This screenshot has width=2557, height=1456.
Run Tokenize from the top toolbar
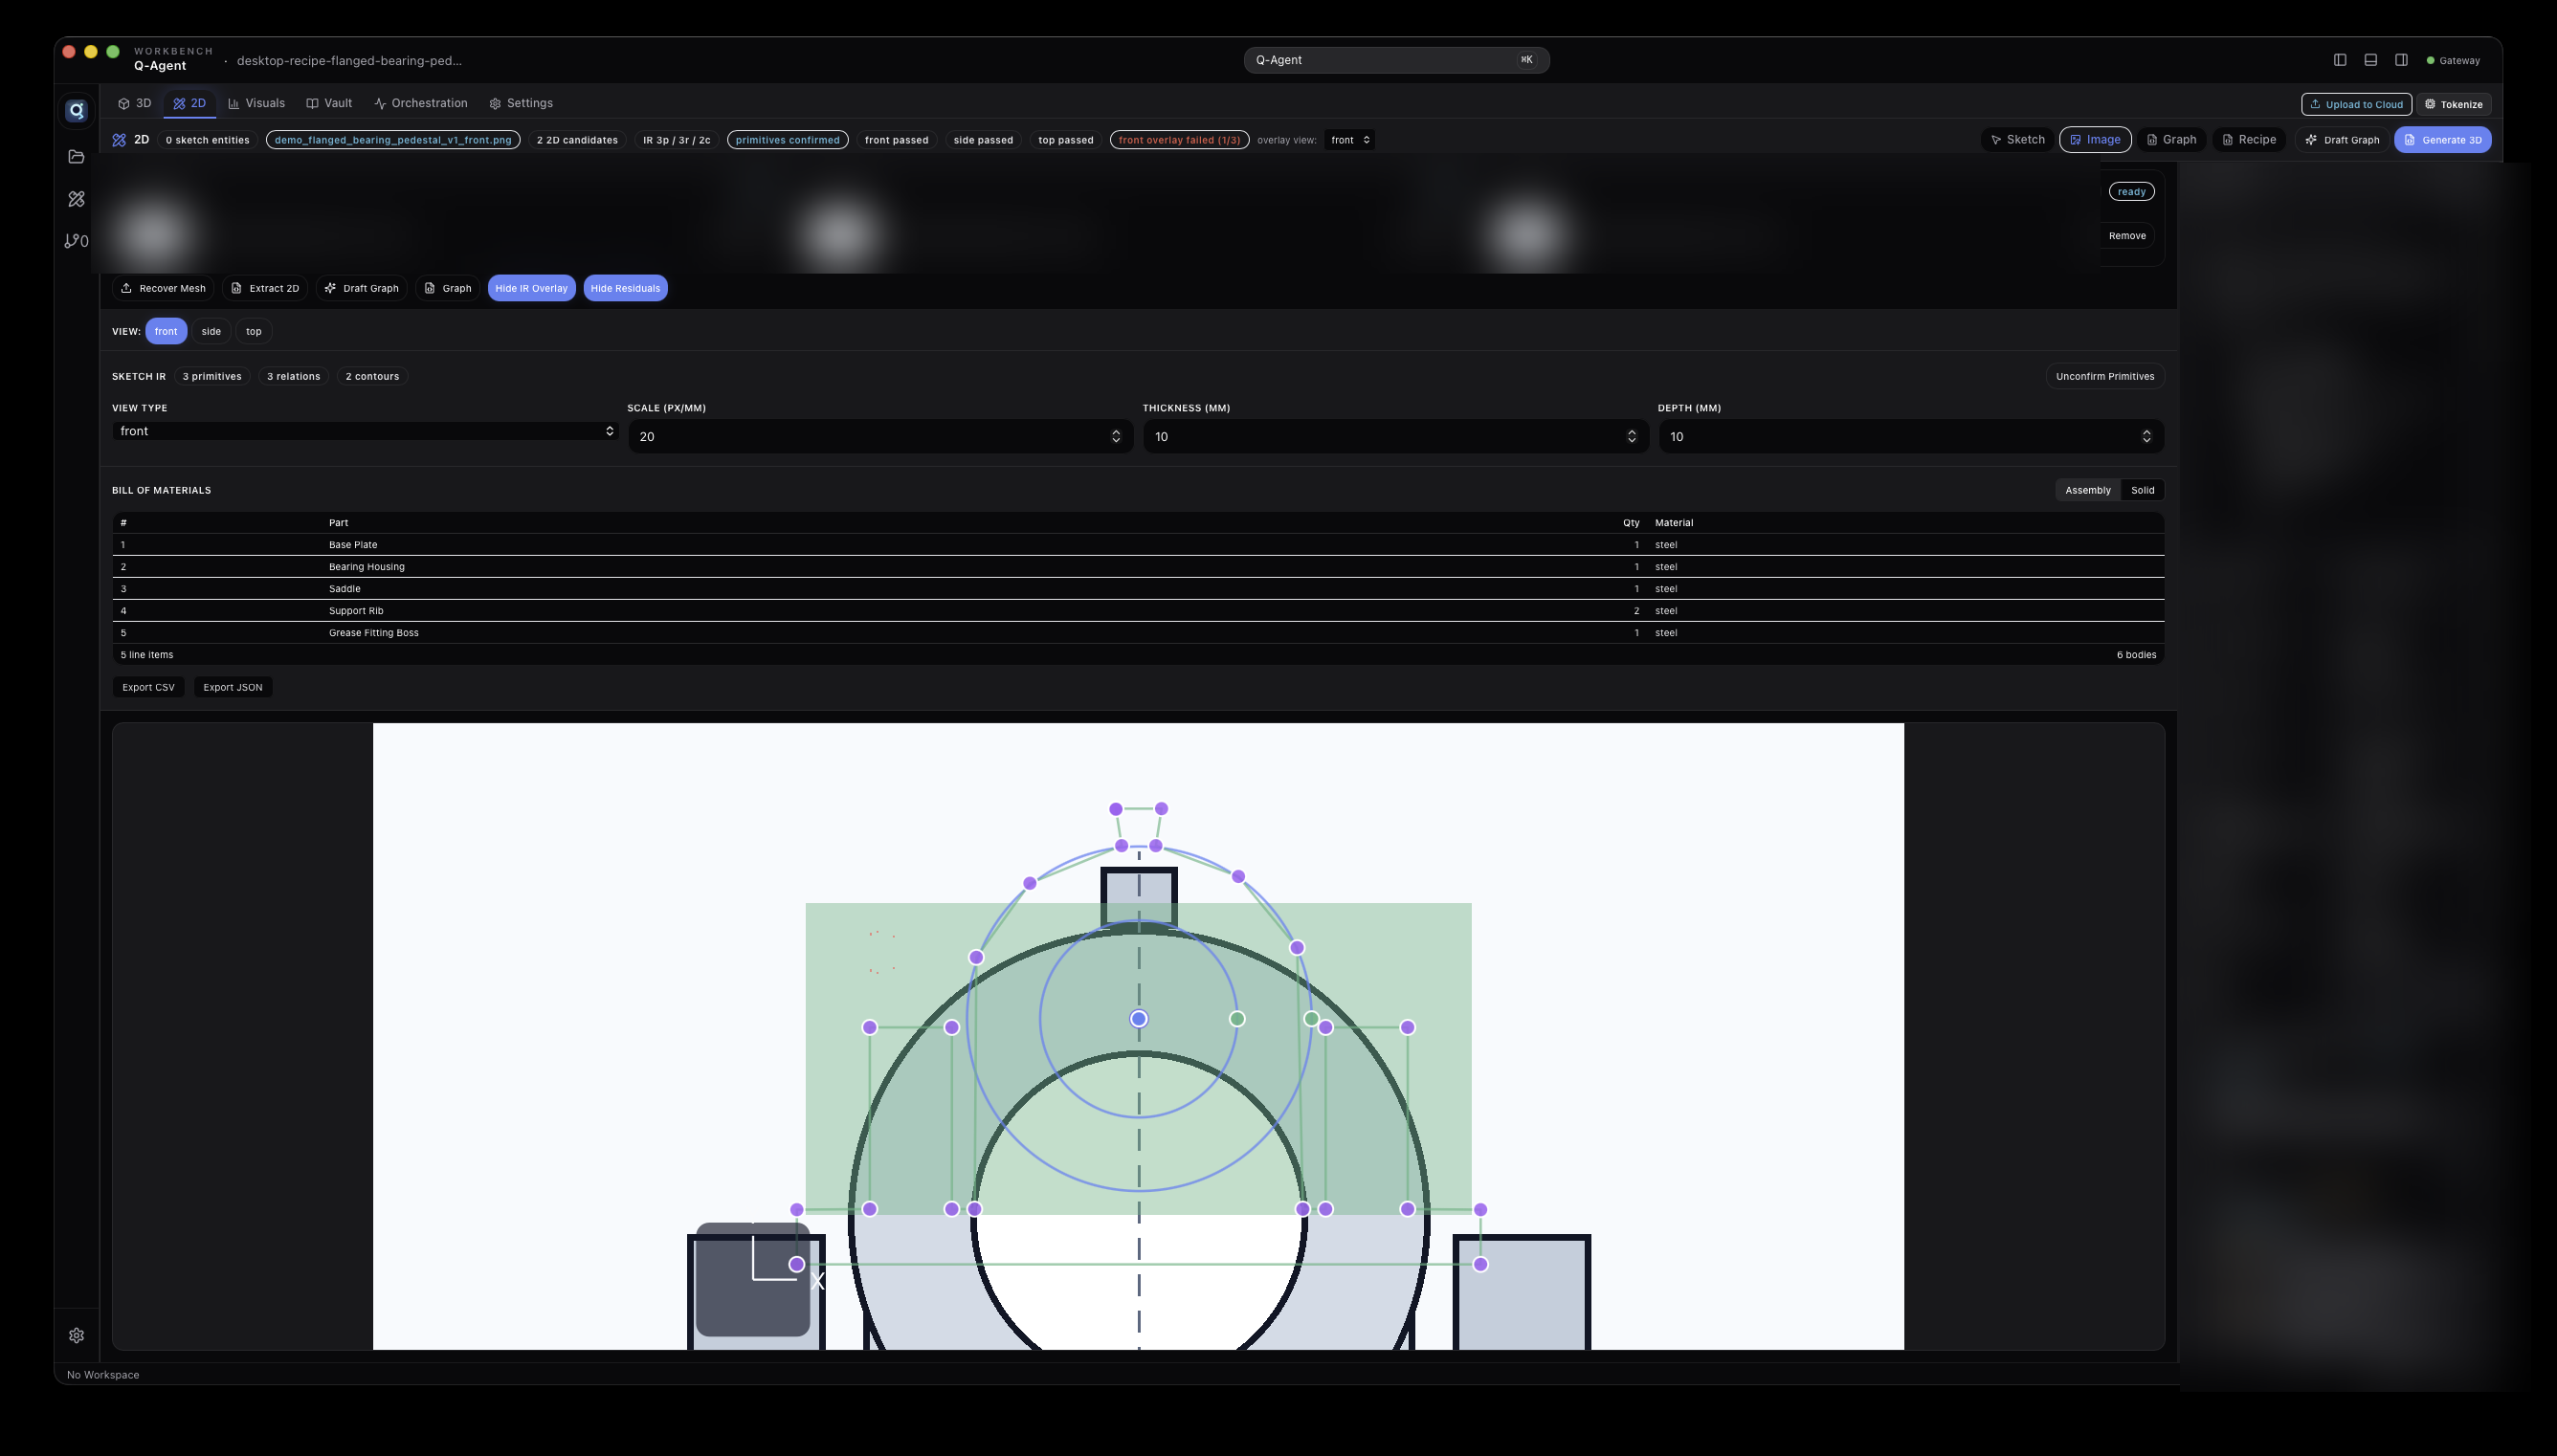(x=2453, y=104)
